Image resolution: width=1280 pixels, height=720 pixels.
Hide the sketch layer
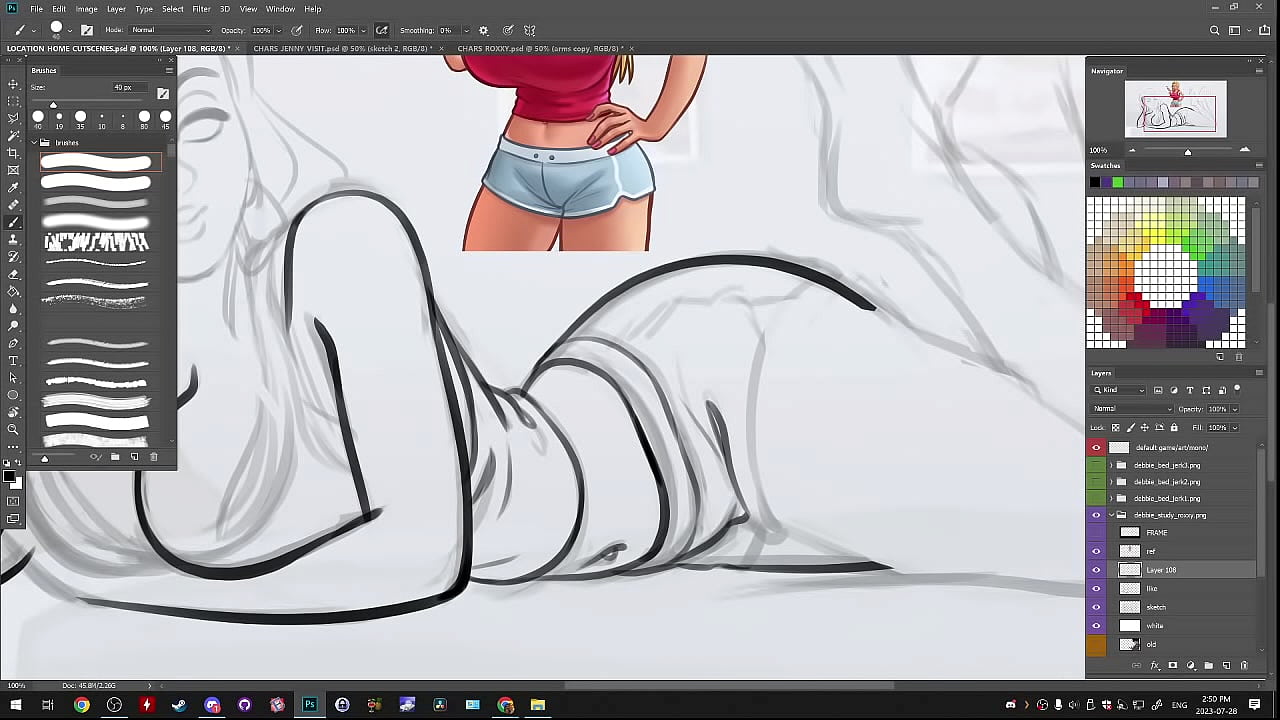click(1096, 607)
